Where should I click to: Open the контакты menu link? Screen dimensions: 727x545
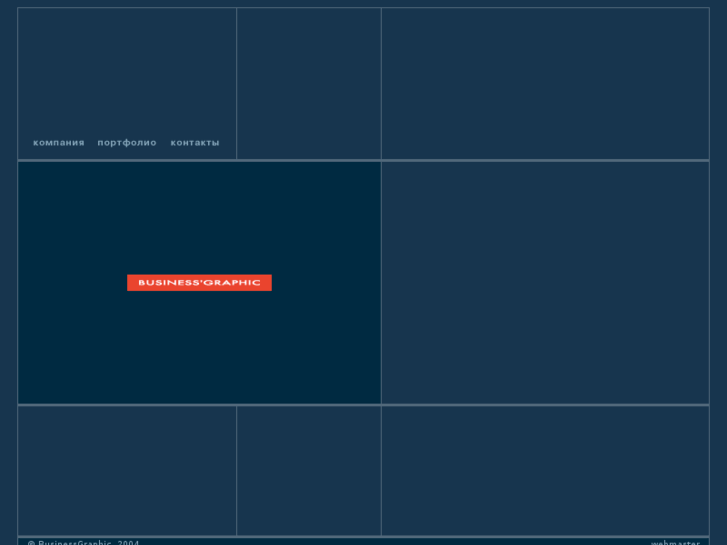coord(195,143)
